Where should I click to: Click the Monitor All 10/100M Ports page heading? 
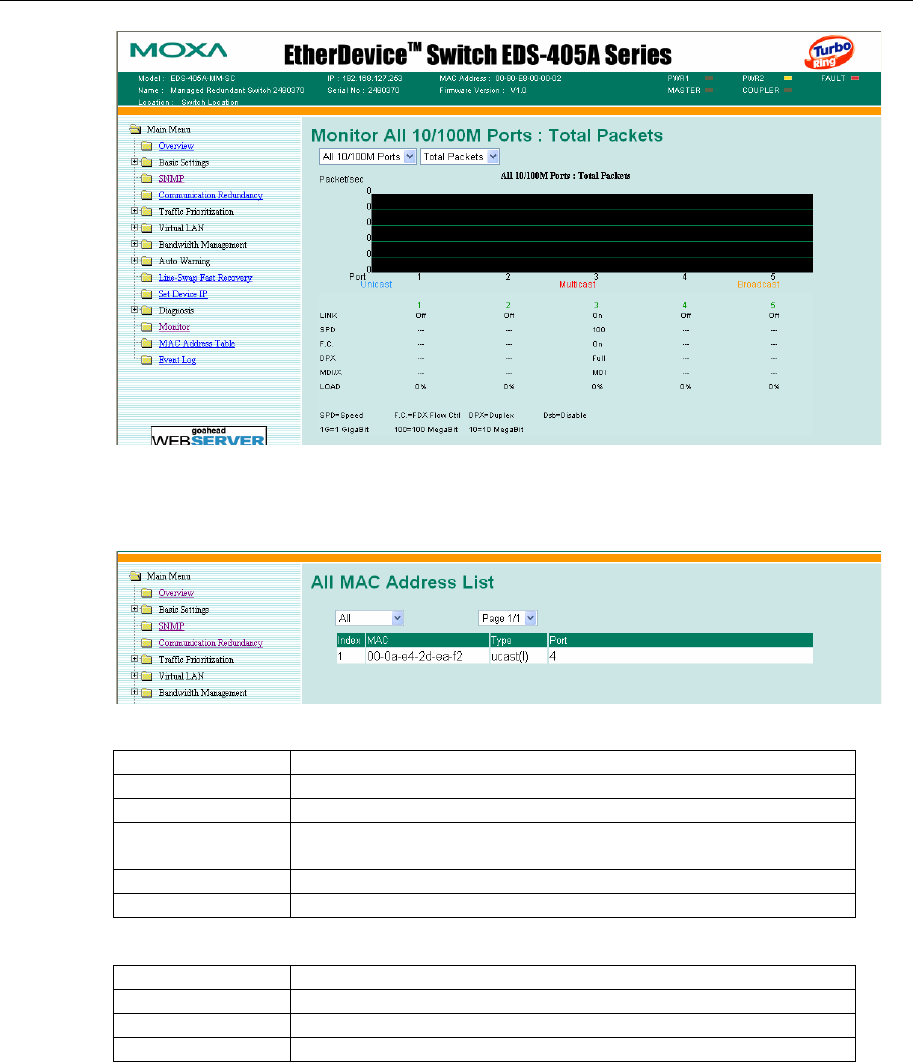(x=486, y=135)
